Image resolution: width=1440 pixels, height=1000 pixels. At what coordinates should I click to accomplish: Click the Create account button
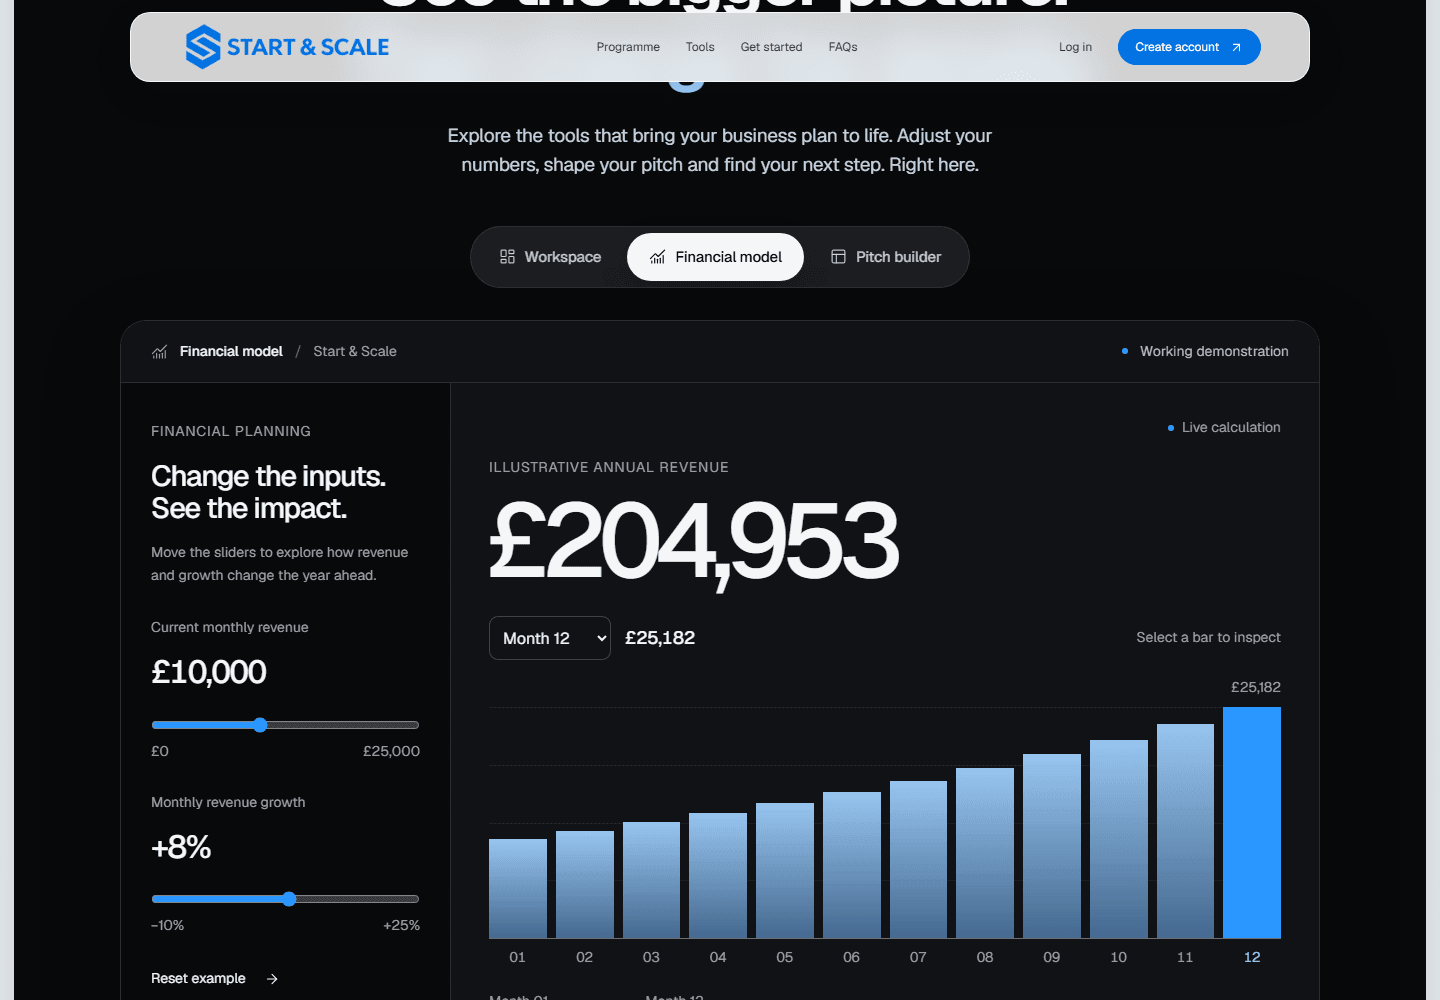pyautogui.click(x=1189, y=47)
